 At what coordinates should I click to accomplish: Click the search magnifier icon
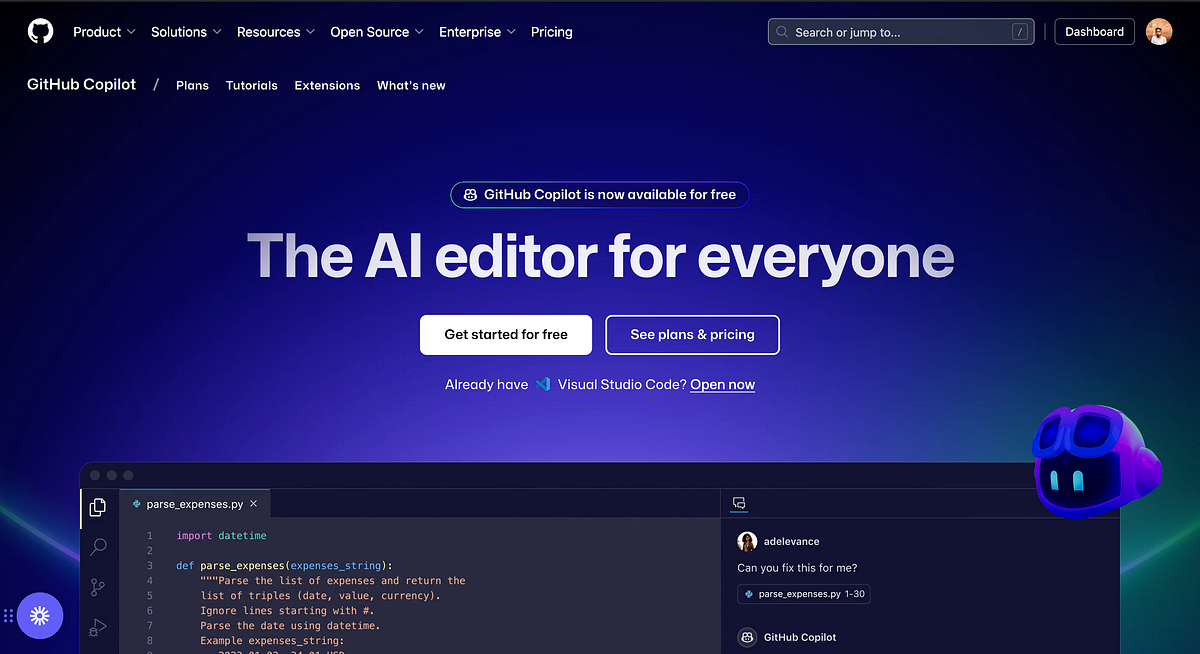tap(782, 32)
